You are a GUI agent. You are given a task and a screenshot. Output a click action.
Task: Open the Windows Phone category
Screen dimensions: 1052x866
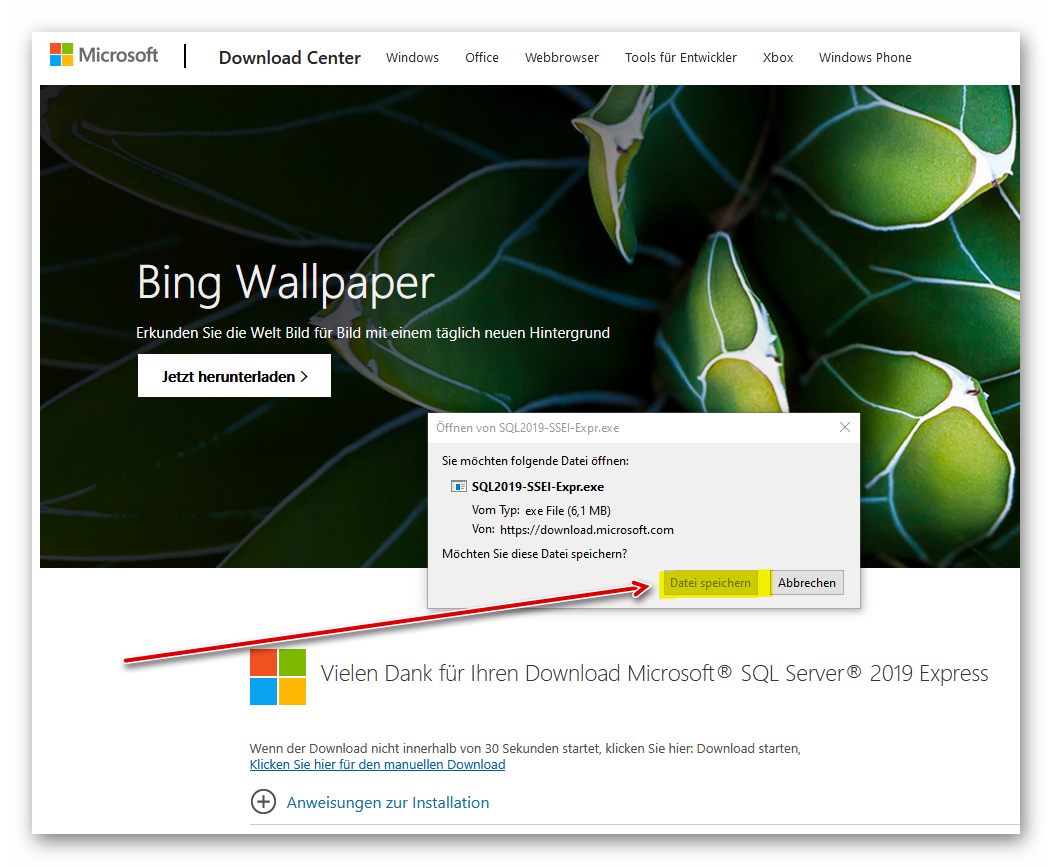point(864,58)
